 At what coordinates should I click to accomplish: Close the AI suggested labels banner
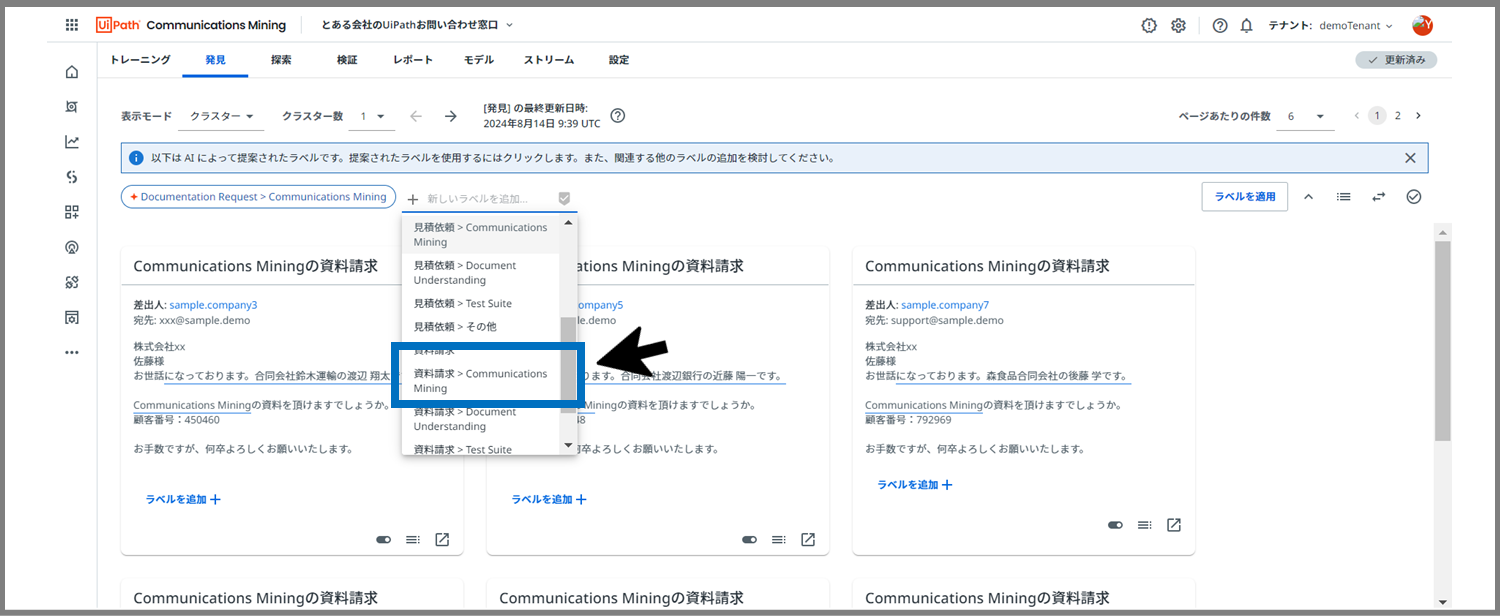(x=1410, y=158)
